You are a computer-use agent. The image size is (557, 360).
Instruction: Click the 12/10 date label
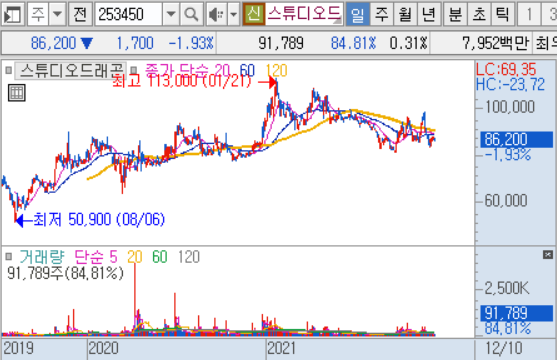point(504,348)
